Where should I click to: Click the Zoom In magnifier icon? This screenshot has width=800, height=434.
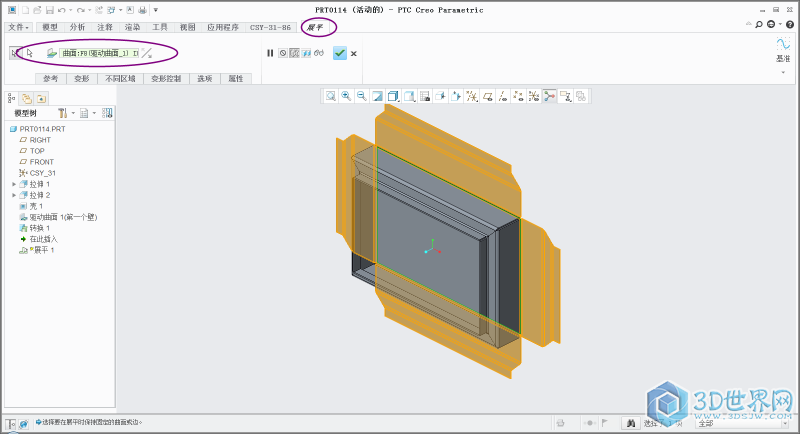click(x=346, y=96)
